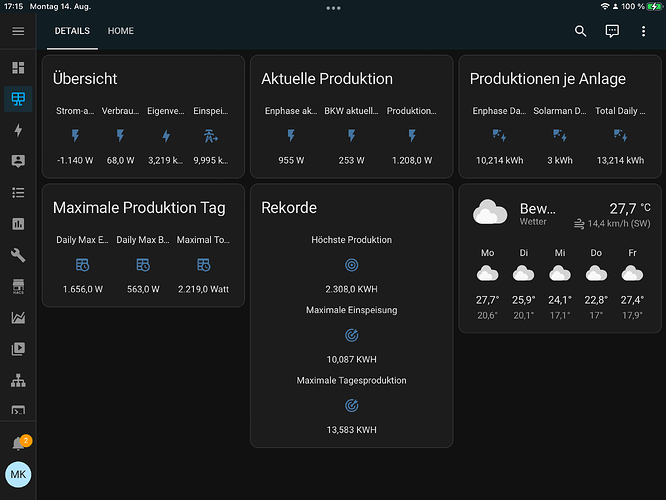Open the MK user profile avatar
Screen dimensions: 666x500
click(x=18, y=475)
